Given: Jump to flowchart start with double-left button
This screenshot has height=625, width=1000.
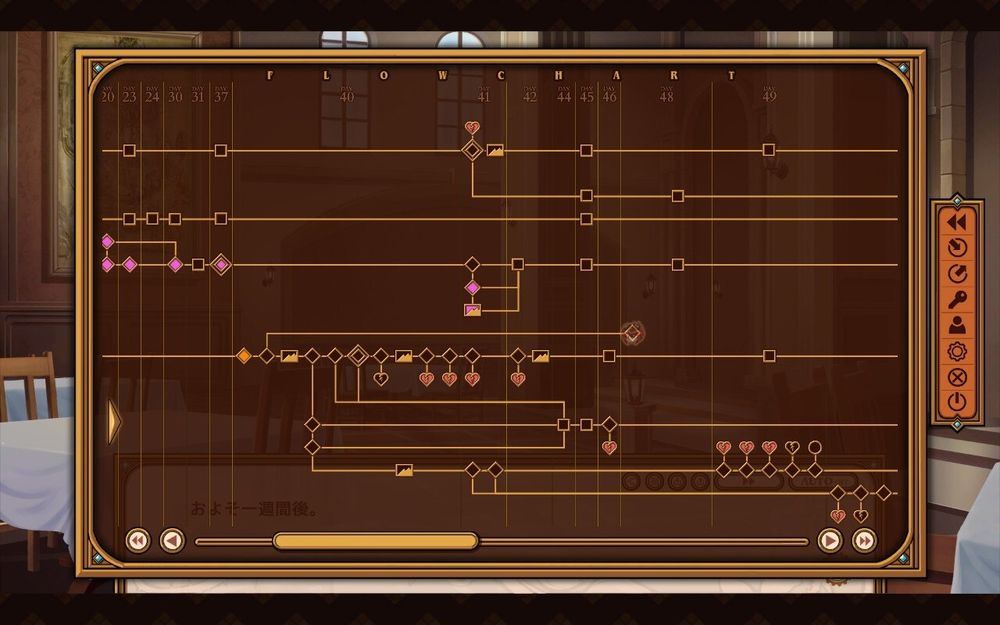Looking at the screenshot, I should coord(137,541).
